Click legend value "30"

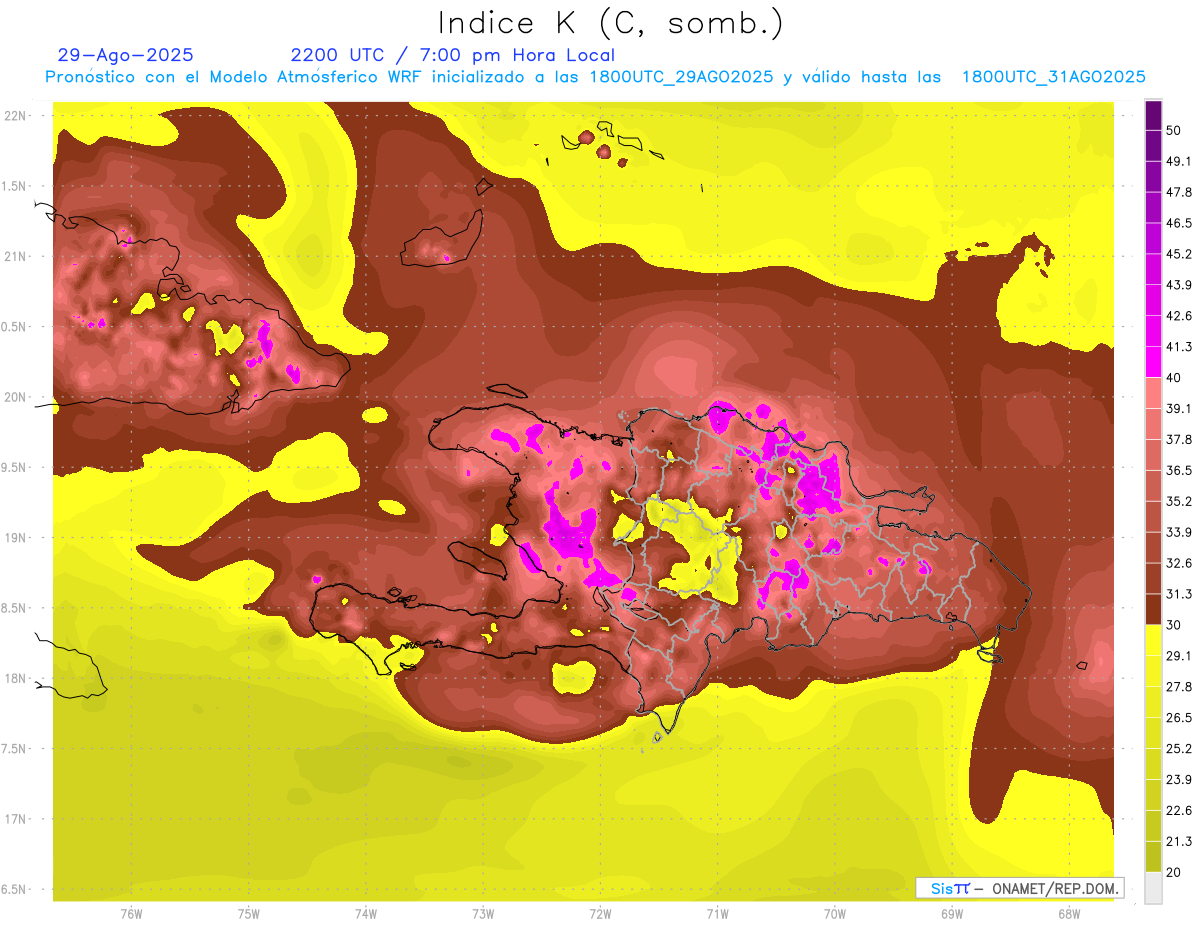pos(1174,625)
